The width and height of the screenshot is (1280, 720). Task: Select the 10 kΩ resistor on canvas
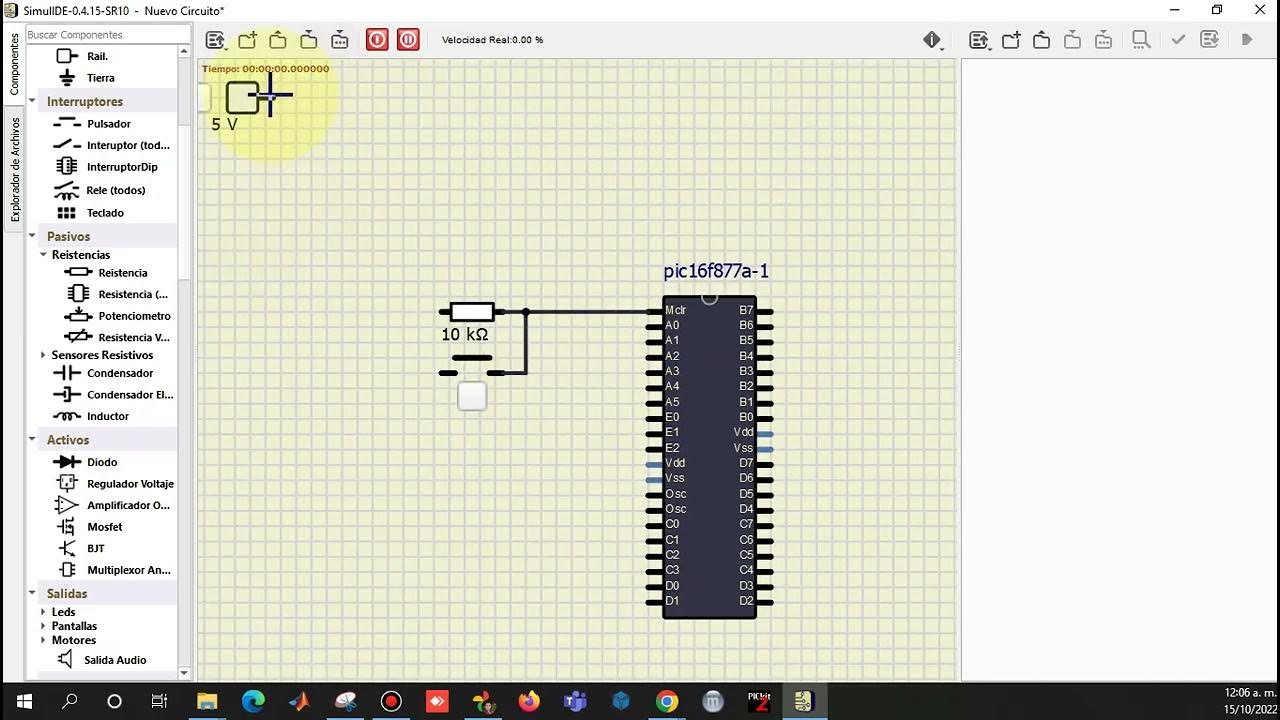[472, 312]
